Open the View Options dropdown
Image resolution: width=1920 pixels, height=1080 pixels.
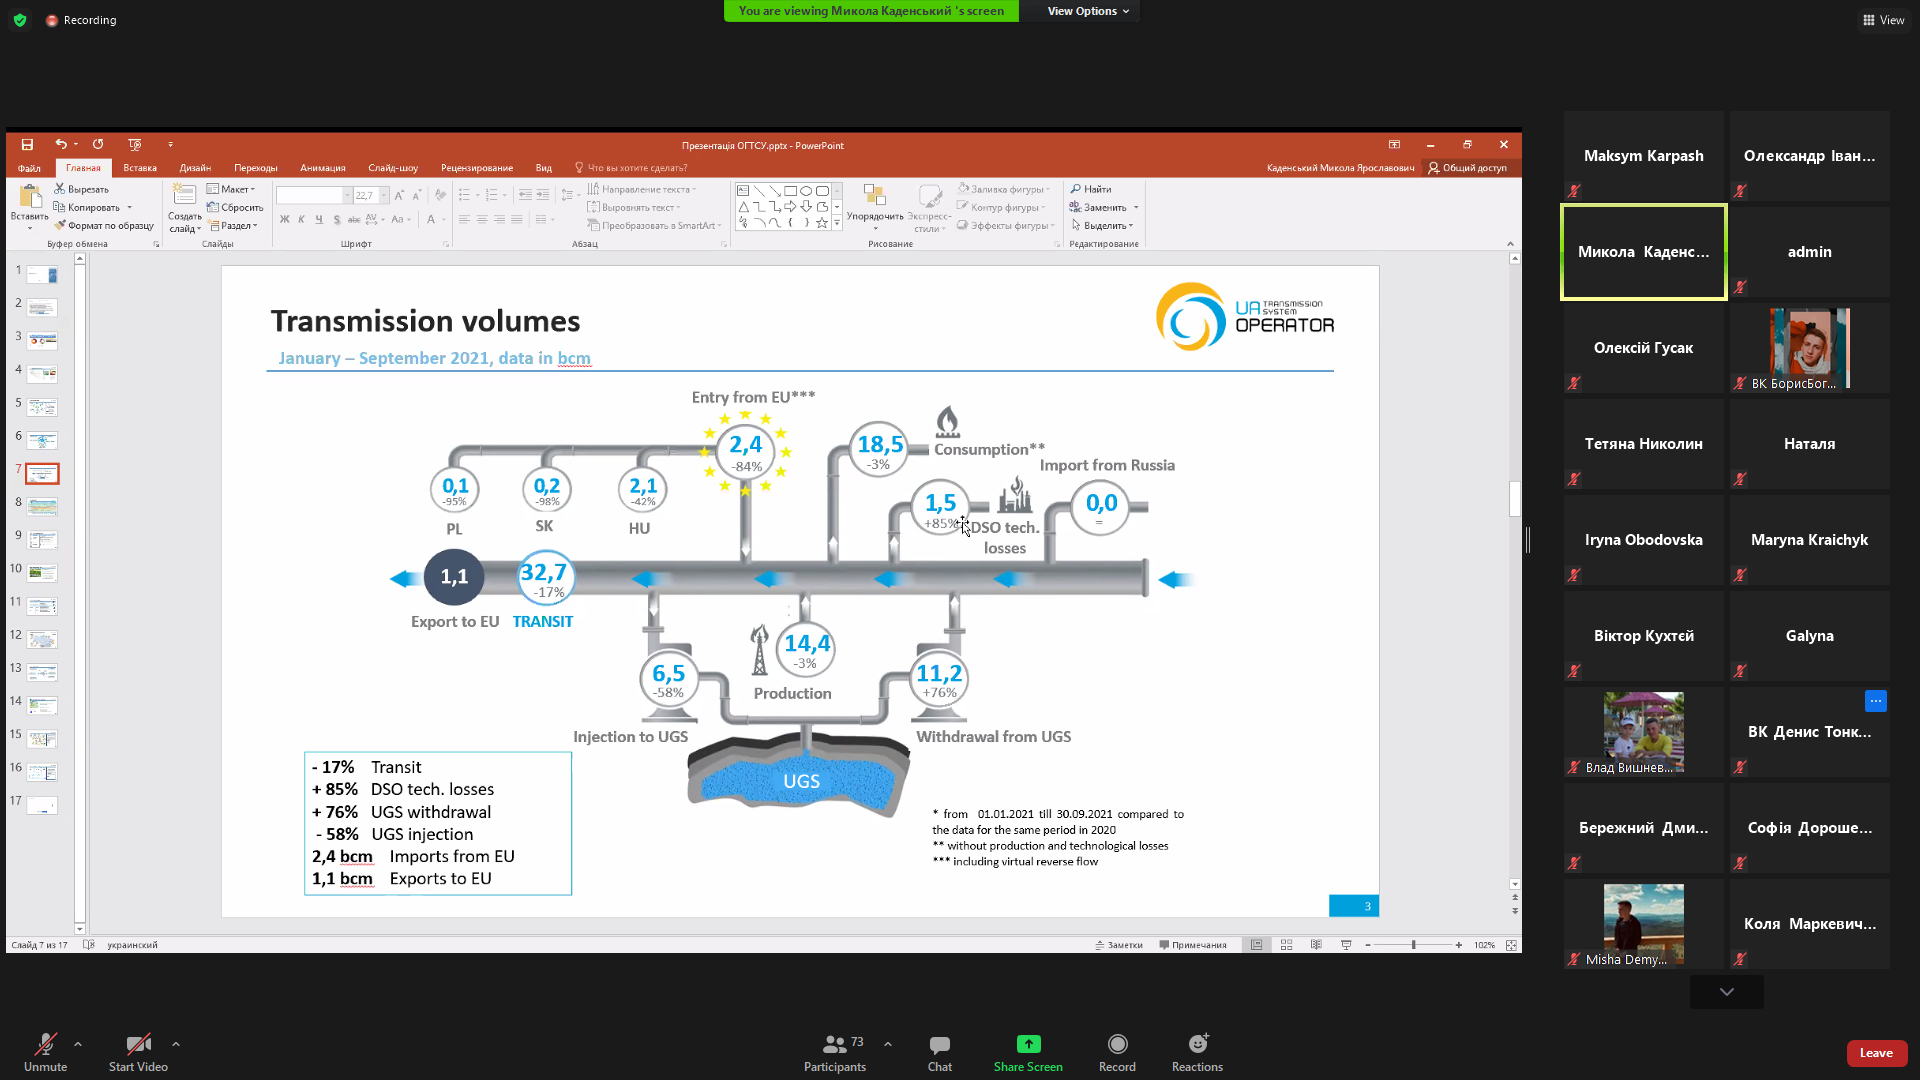(1087, 11)
